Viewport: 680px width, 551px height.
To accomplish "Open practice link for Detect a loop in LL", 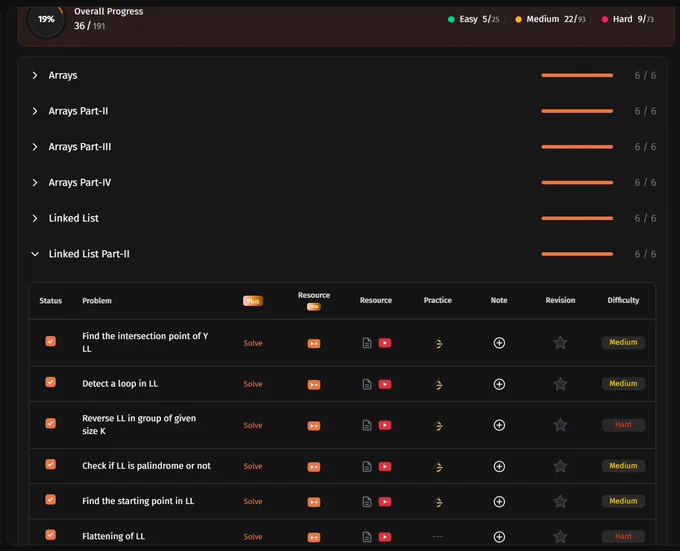I will coord(438,385).
